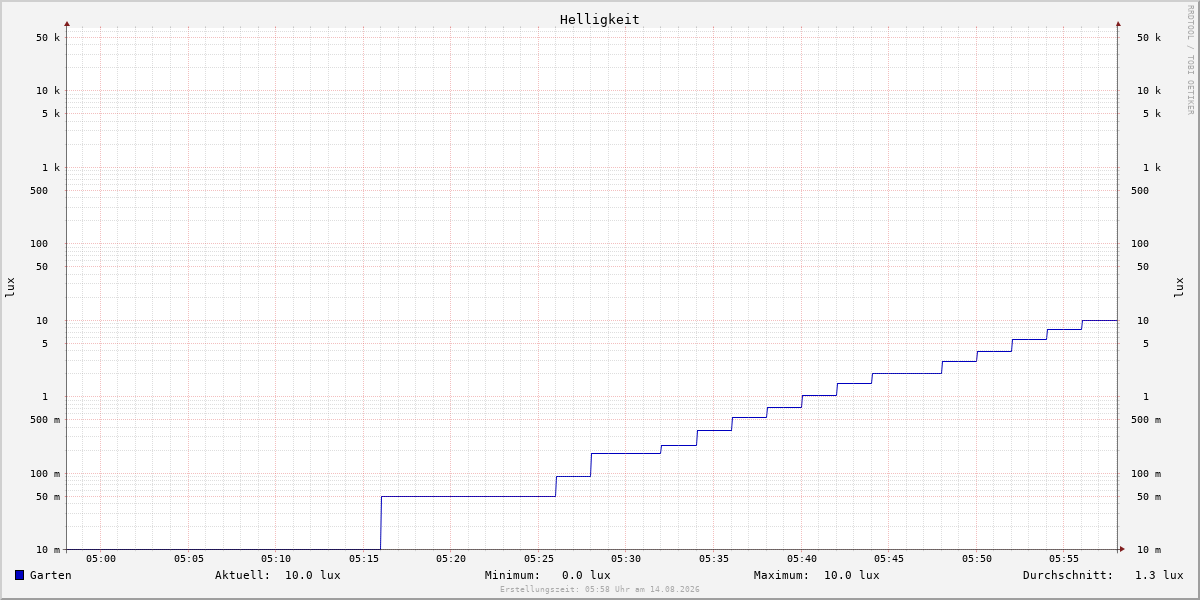
Task: Click the 50 k label on left axis
Action: click(x=48, y=38)
